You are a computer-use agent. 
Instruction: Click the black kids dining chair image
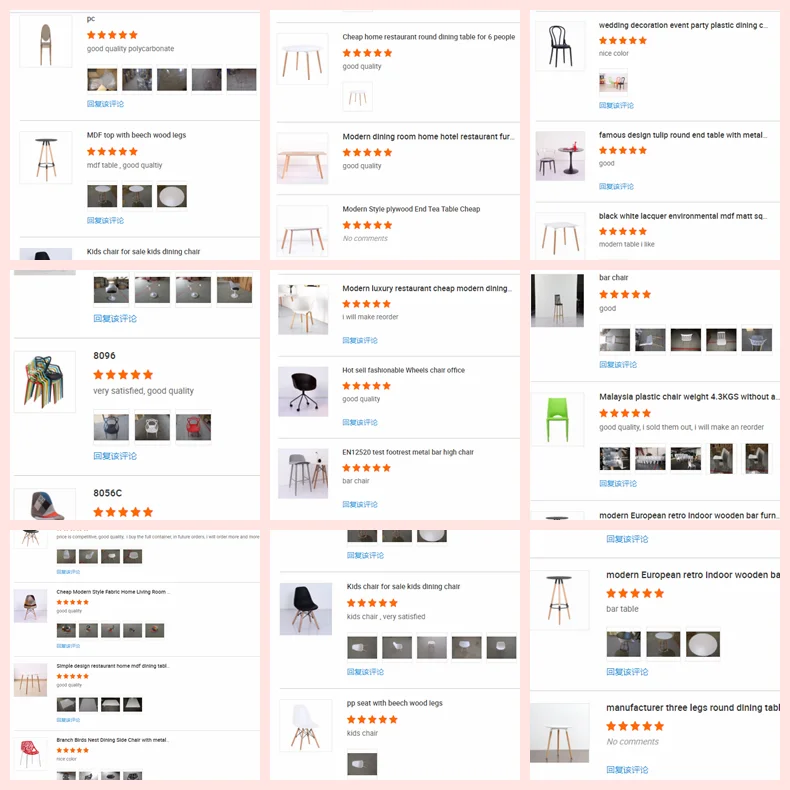tap(306, 609)
